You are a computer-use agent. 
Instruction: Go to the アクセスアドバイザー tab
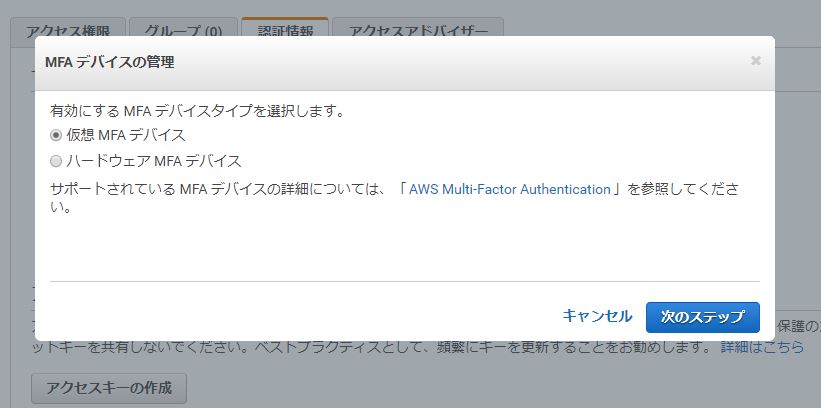418,29
